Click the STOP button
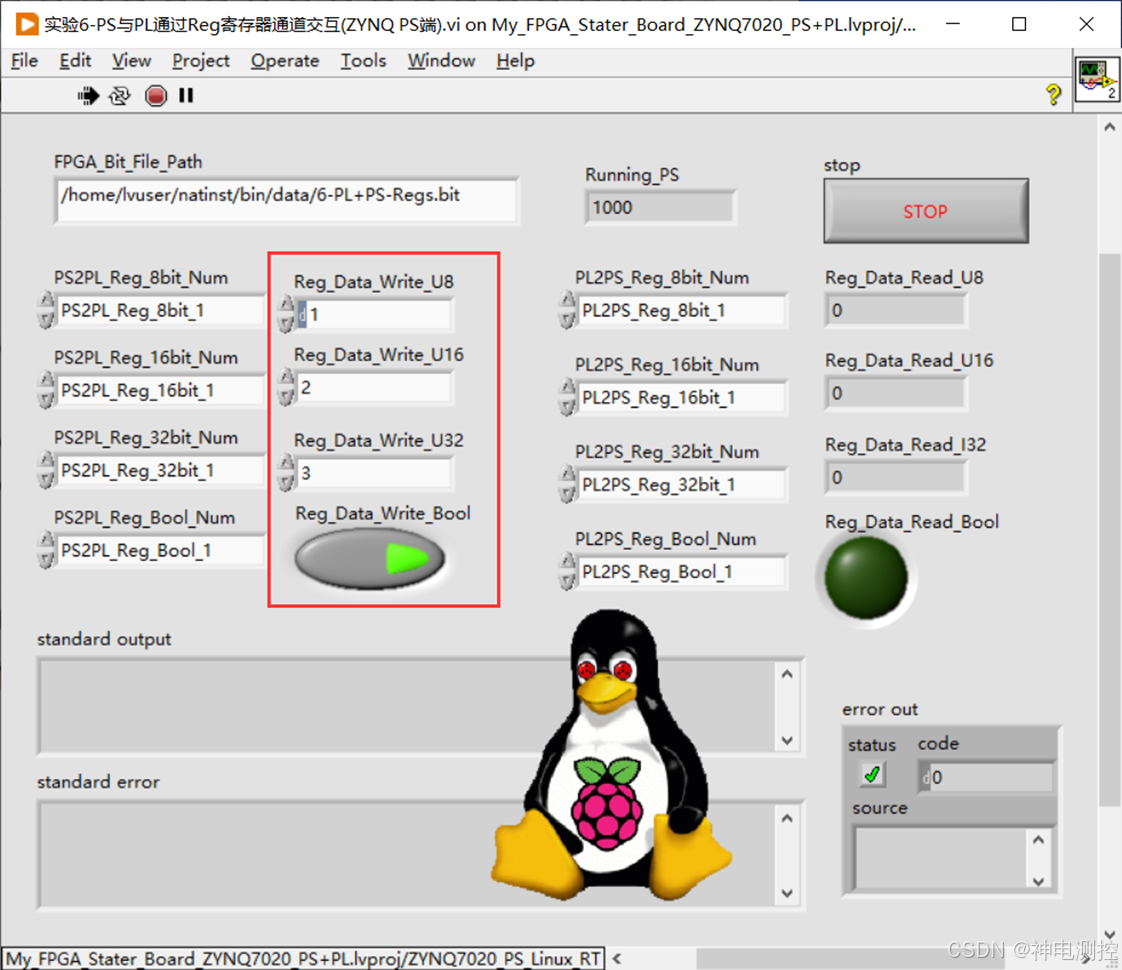This screenshot has height=970, width=1122. tap(925, 211)
